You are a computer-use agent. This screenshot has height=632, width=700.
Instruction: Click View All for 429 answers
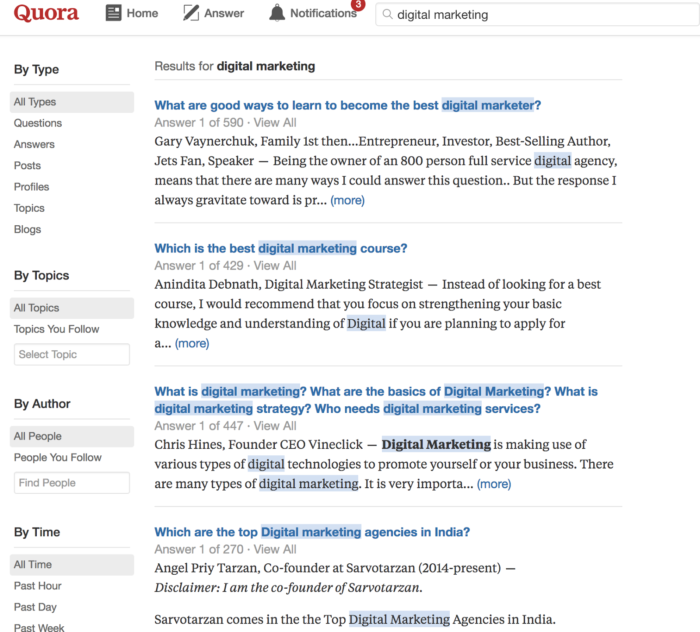(275, 266)
